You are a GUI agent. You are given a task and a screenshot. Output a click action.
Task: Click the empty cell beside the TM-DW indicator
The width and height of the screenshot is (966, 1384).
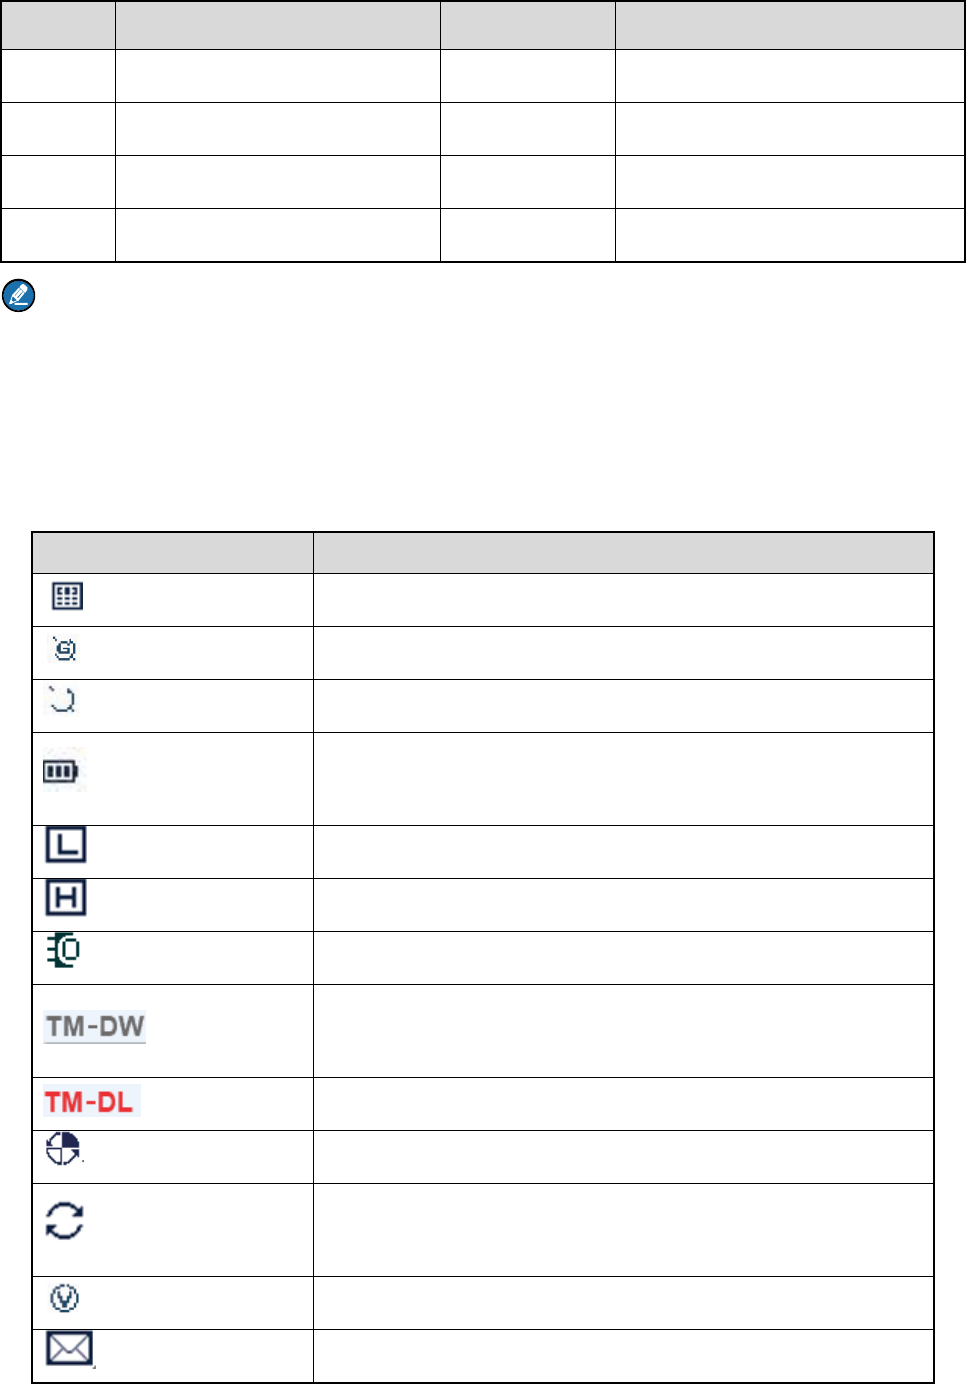tap(623, 1031)
